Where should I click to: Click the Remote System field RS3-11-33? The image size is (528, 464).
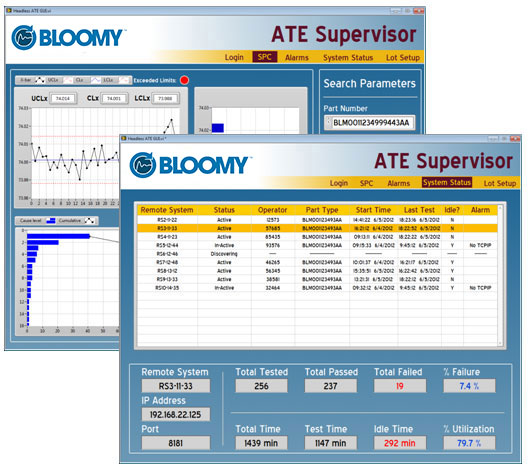(x=175, y=386)
